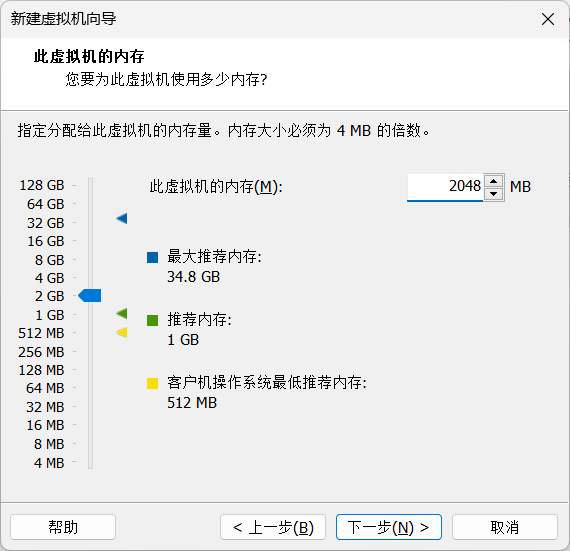This screenshot has width=570, height=551.
Task: Click the yellow legend square for 客户机操作系统最低推荐内存
Action: click(152, 383)
